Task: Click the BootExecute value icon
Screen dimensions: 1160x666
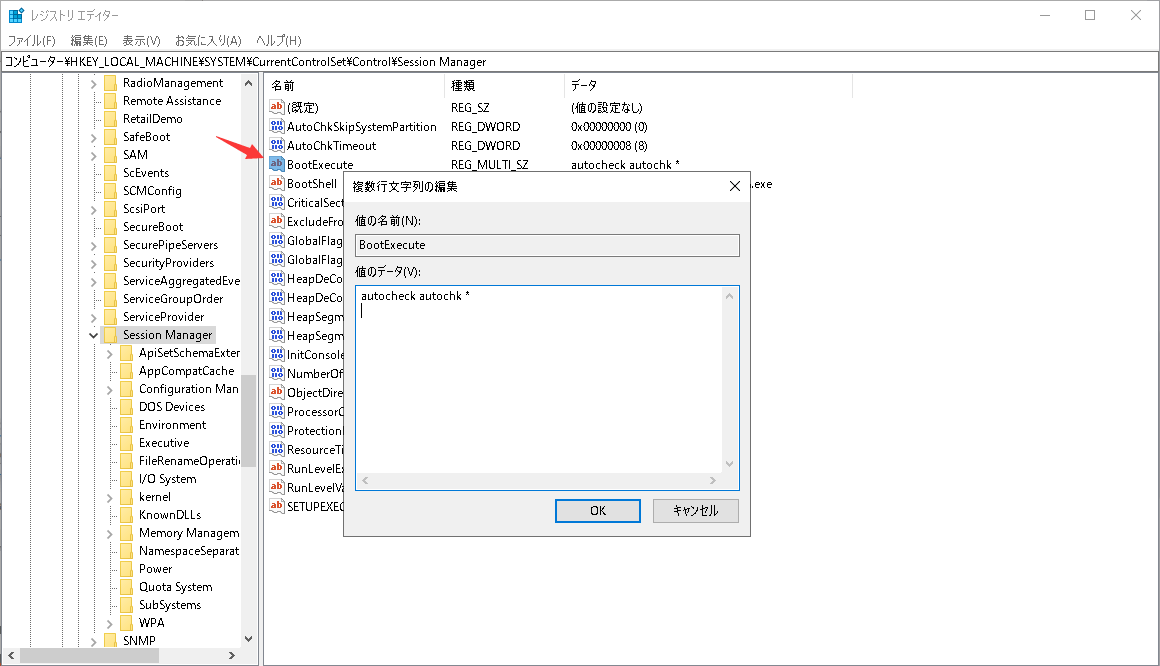Action: coord(277,165)
